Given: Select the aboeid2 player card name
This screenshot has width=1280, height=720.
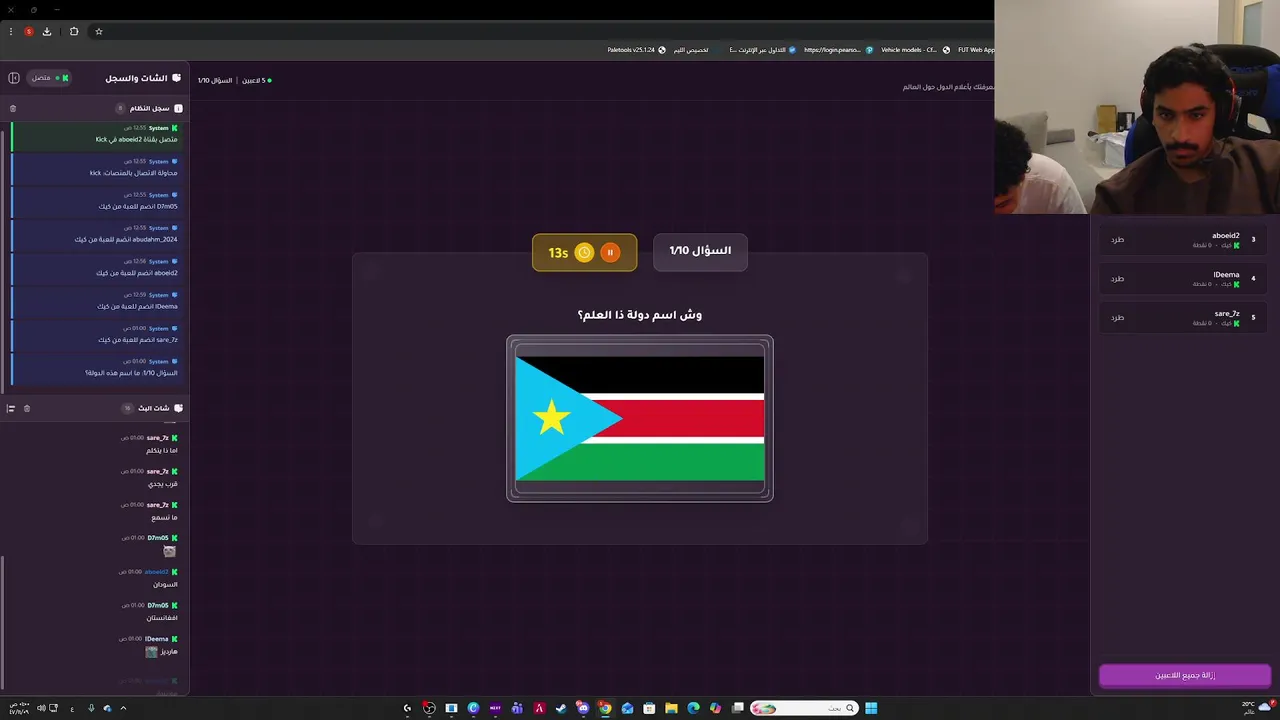Looking at the screenshot, I should coord(1225,236).
